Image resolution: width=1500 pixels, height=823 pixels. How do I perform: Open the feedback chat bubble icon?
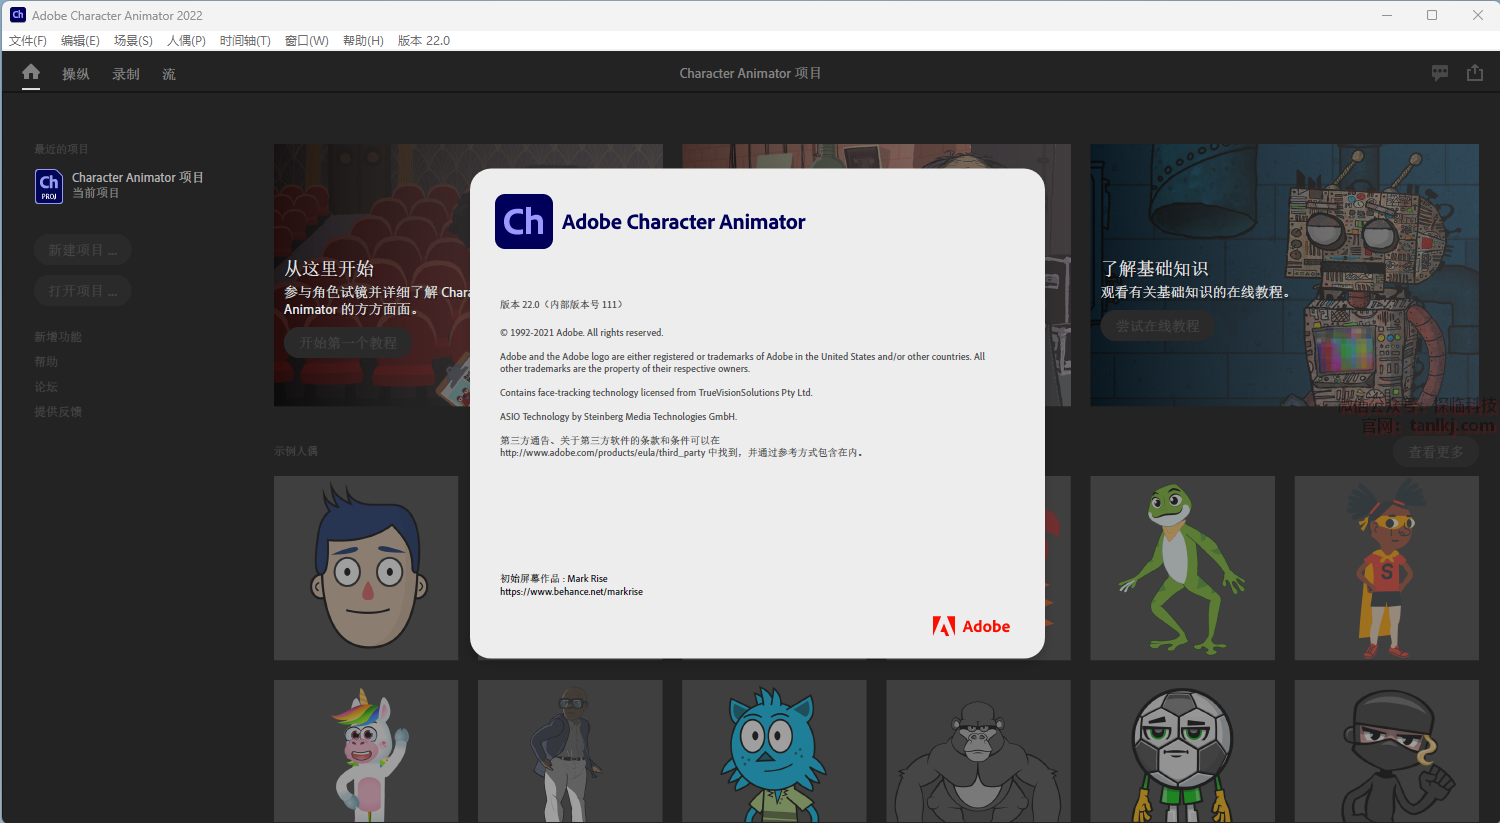pyautogui.click(x=1440, y=73)
